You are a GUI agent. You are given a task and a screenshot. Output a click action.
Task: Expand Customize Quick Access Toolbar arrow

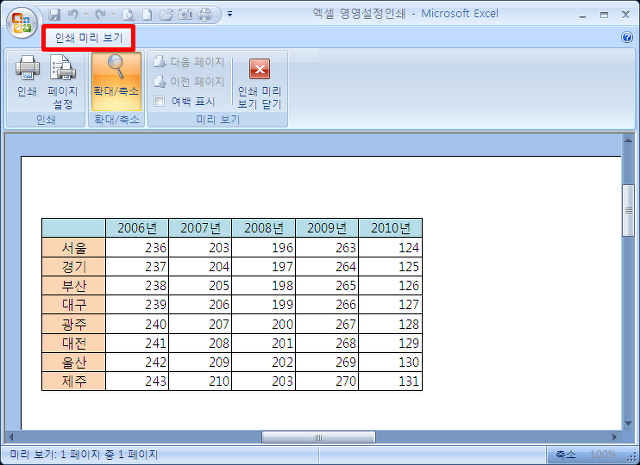(230, 14)
